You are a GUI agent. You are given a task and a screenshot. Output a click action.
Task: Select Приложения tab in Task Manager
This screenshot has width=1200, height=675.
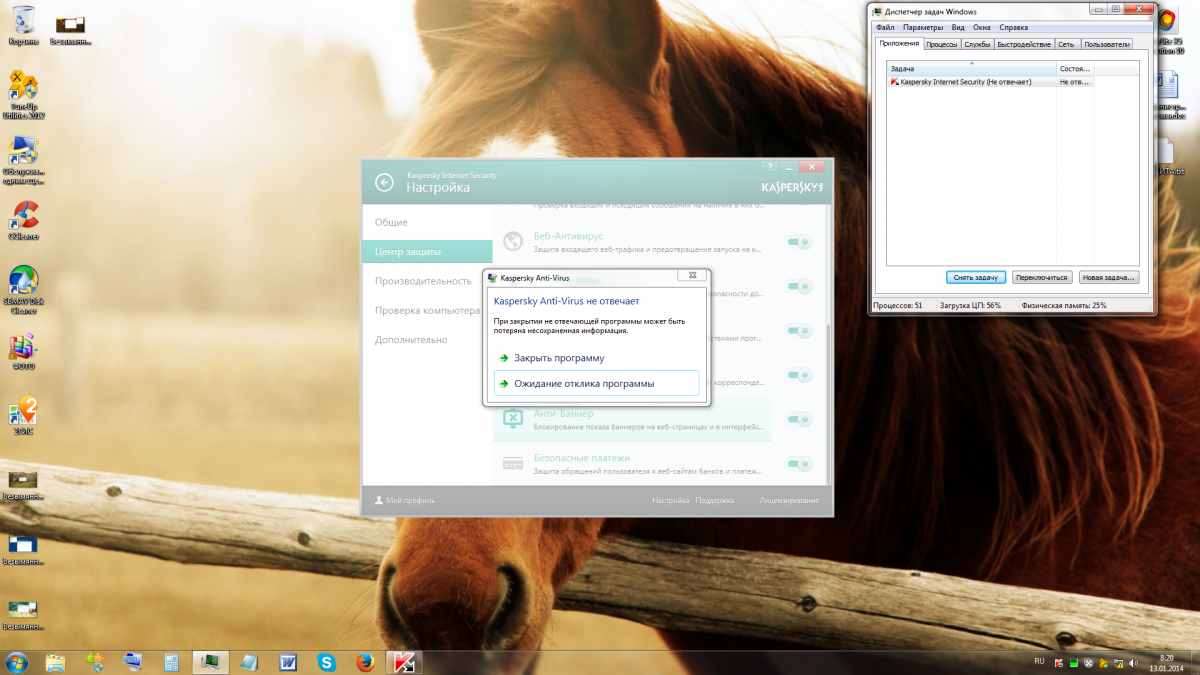click(x=899, y=43)
